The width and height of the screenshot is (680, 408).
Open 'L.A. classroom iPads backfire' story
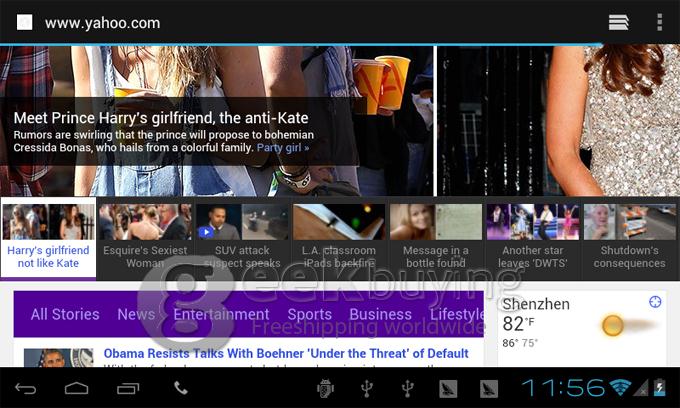pyautogui.click(x=339, y=257)
